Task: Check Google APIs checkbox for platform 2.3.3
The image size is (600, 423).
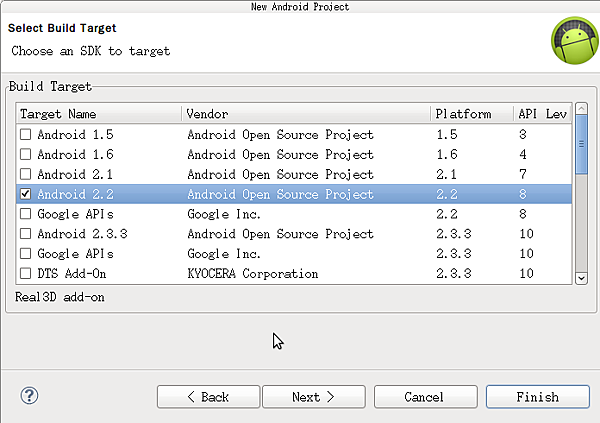Action: tap(25, 253)
